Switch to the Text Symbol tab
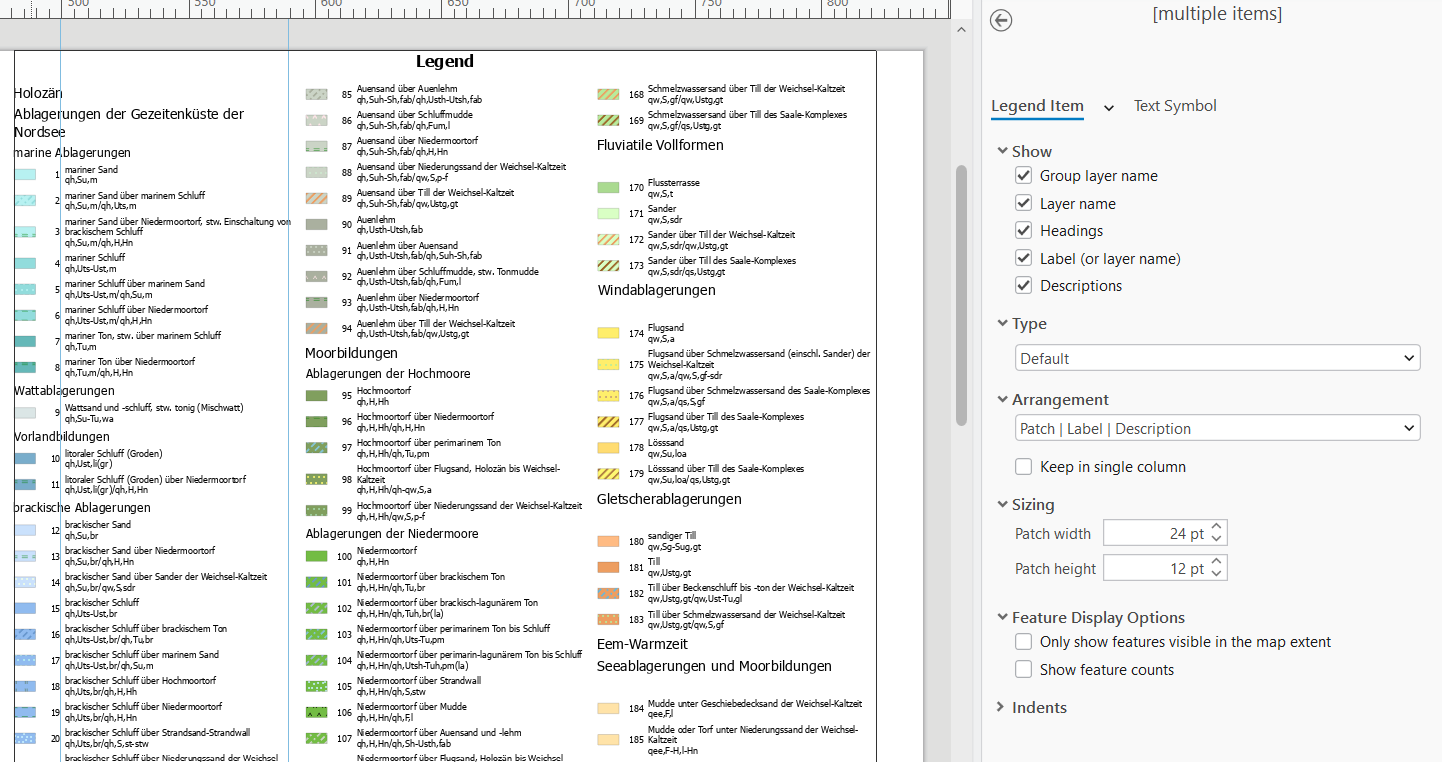This screenshot has height=762, width=1442. [1175, 106]
